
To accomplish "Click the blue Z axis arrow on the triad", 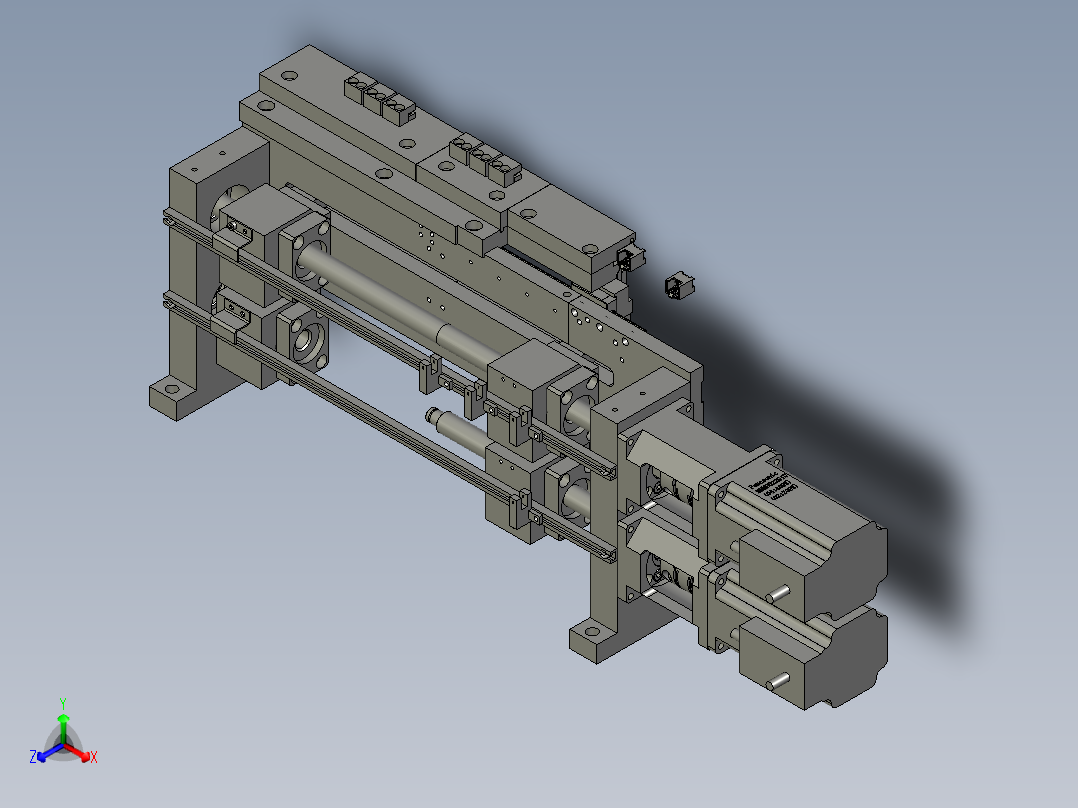I will pyautogui.click(x=50, y=752).
